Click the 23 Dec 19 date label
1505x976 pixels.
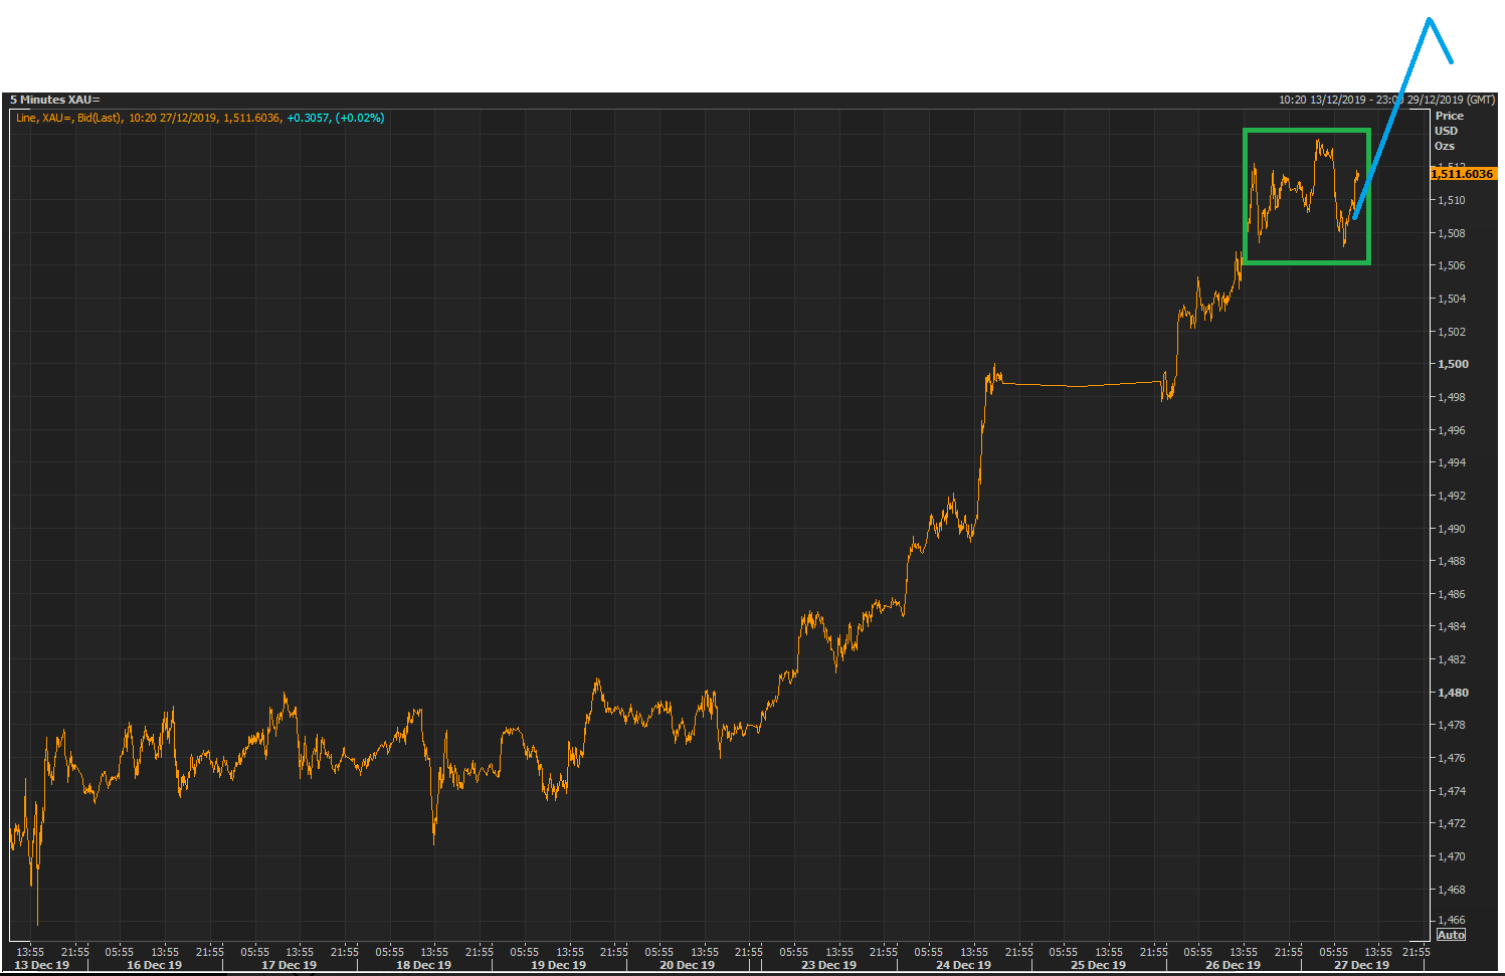828,965
